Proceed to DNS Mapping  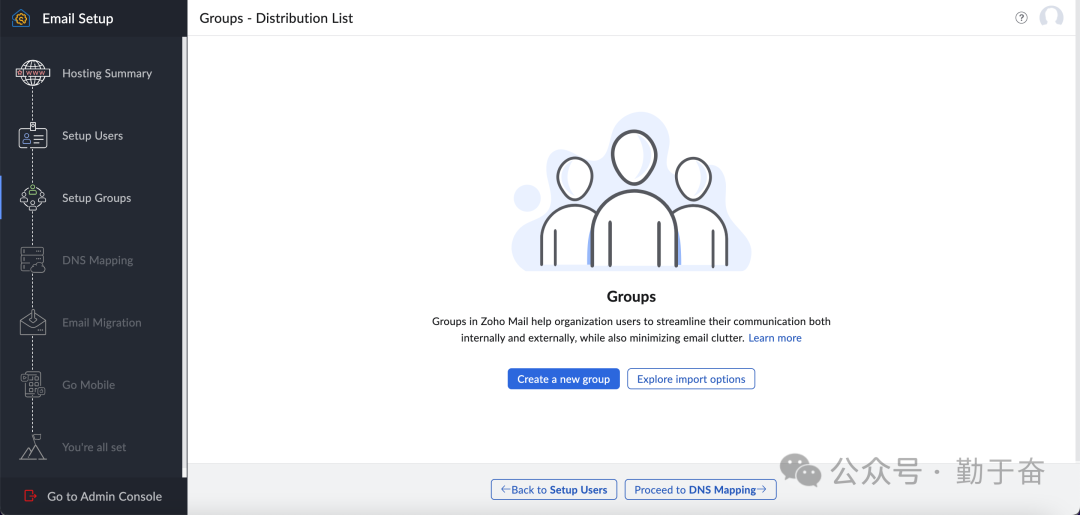coord(700,490)
